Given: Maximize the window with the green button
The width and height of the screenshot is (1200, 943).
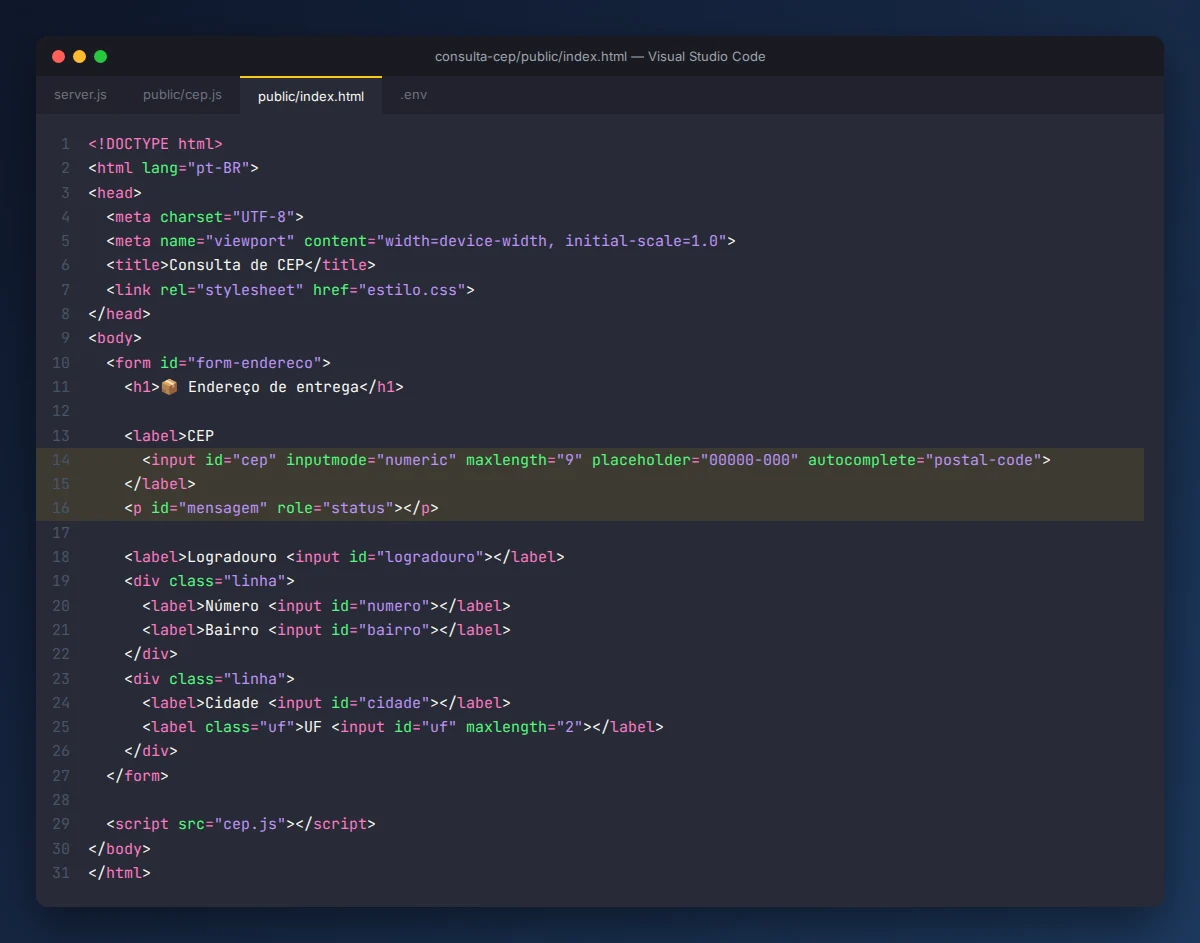Looking at the screenshot, I should [x=100, y=57].
